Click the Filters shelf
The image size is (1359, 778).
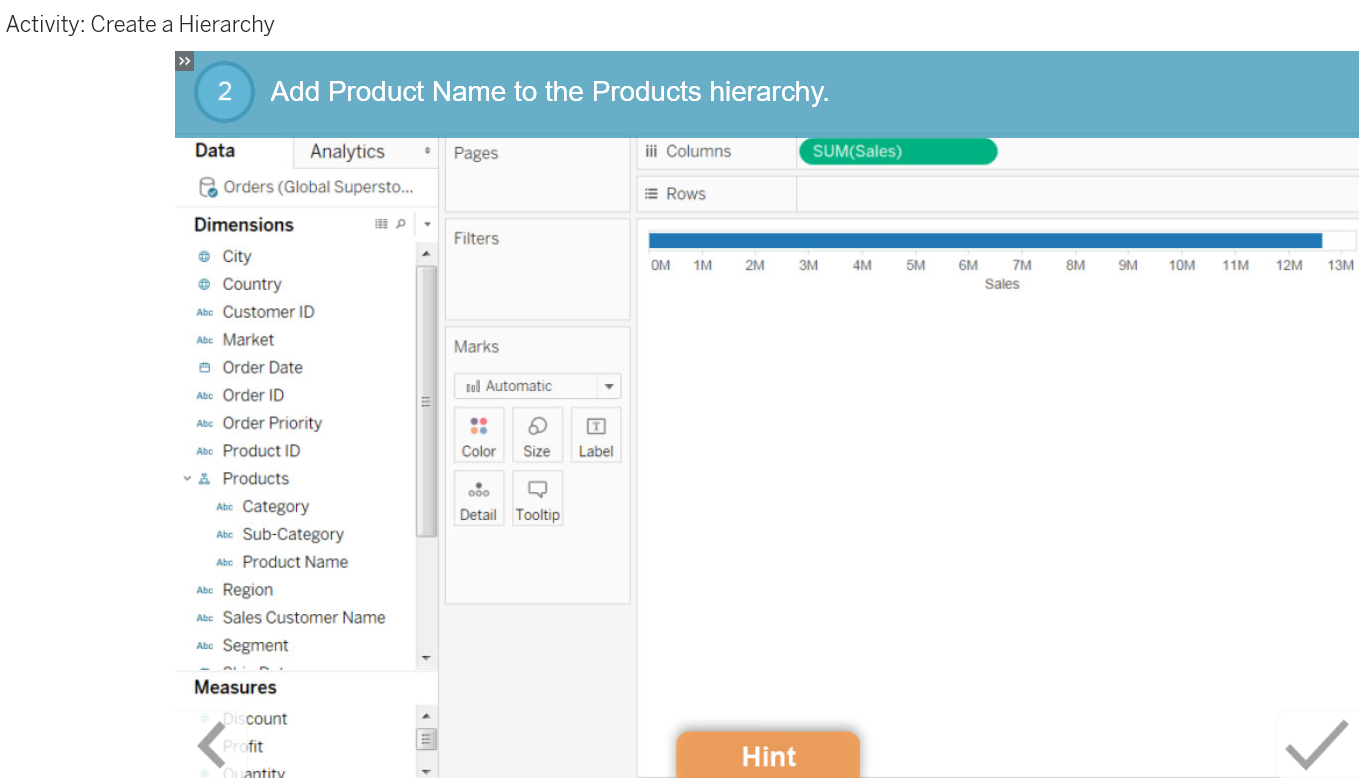click(x=538, y=270)
